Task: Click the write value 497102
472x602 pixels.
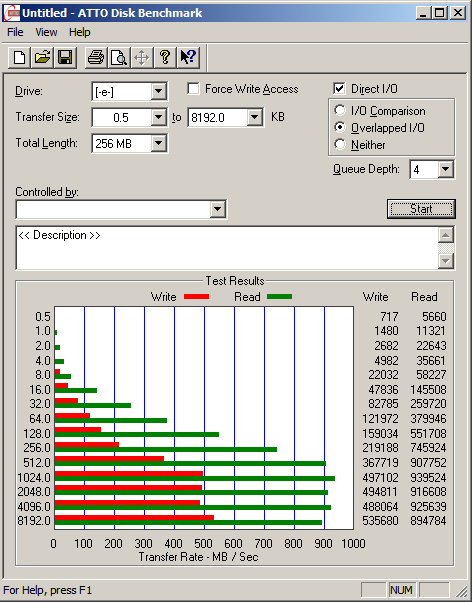Action: pos(380,478)
